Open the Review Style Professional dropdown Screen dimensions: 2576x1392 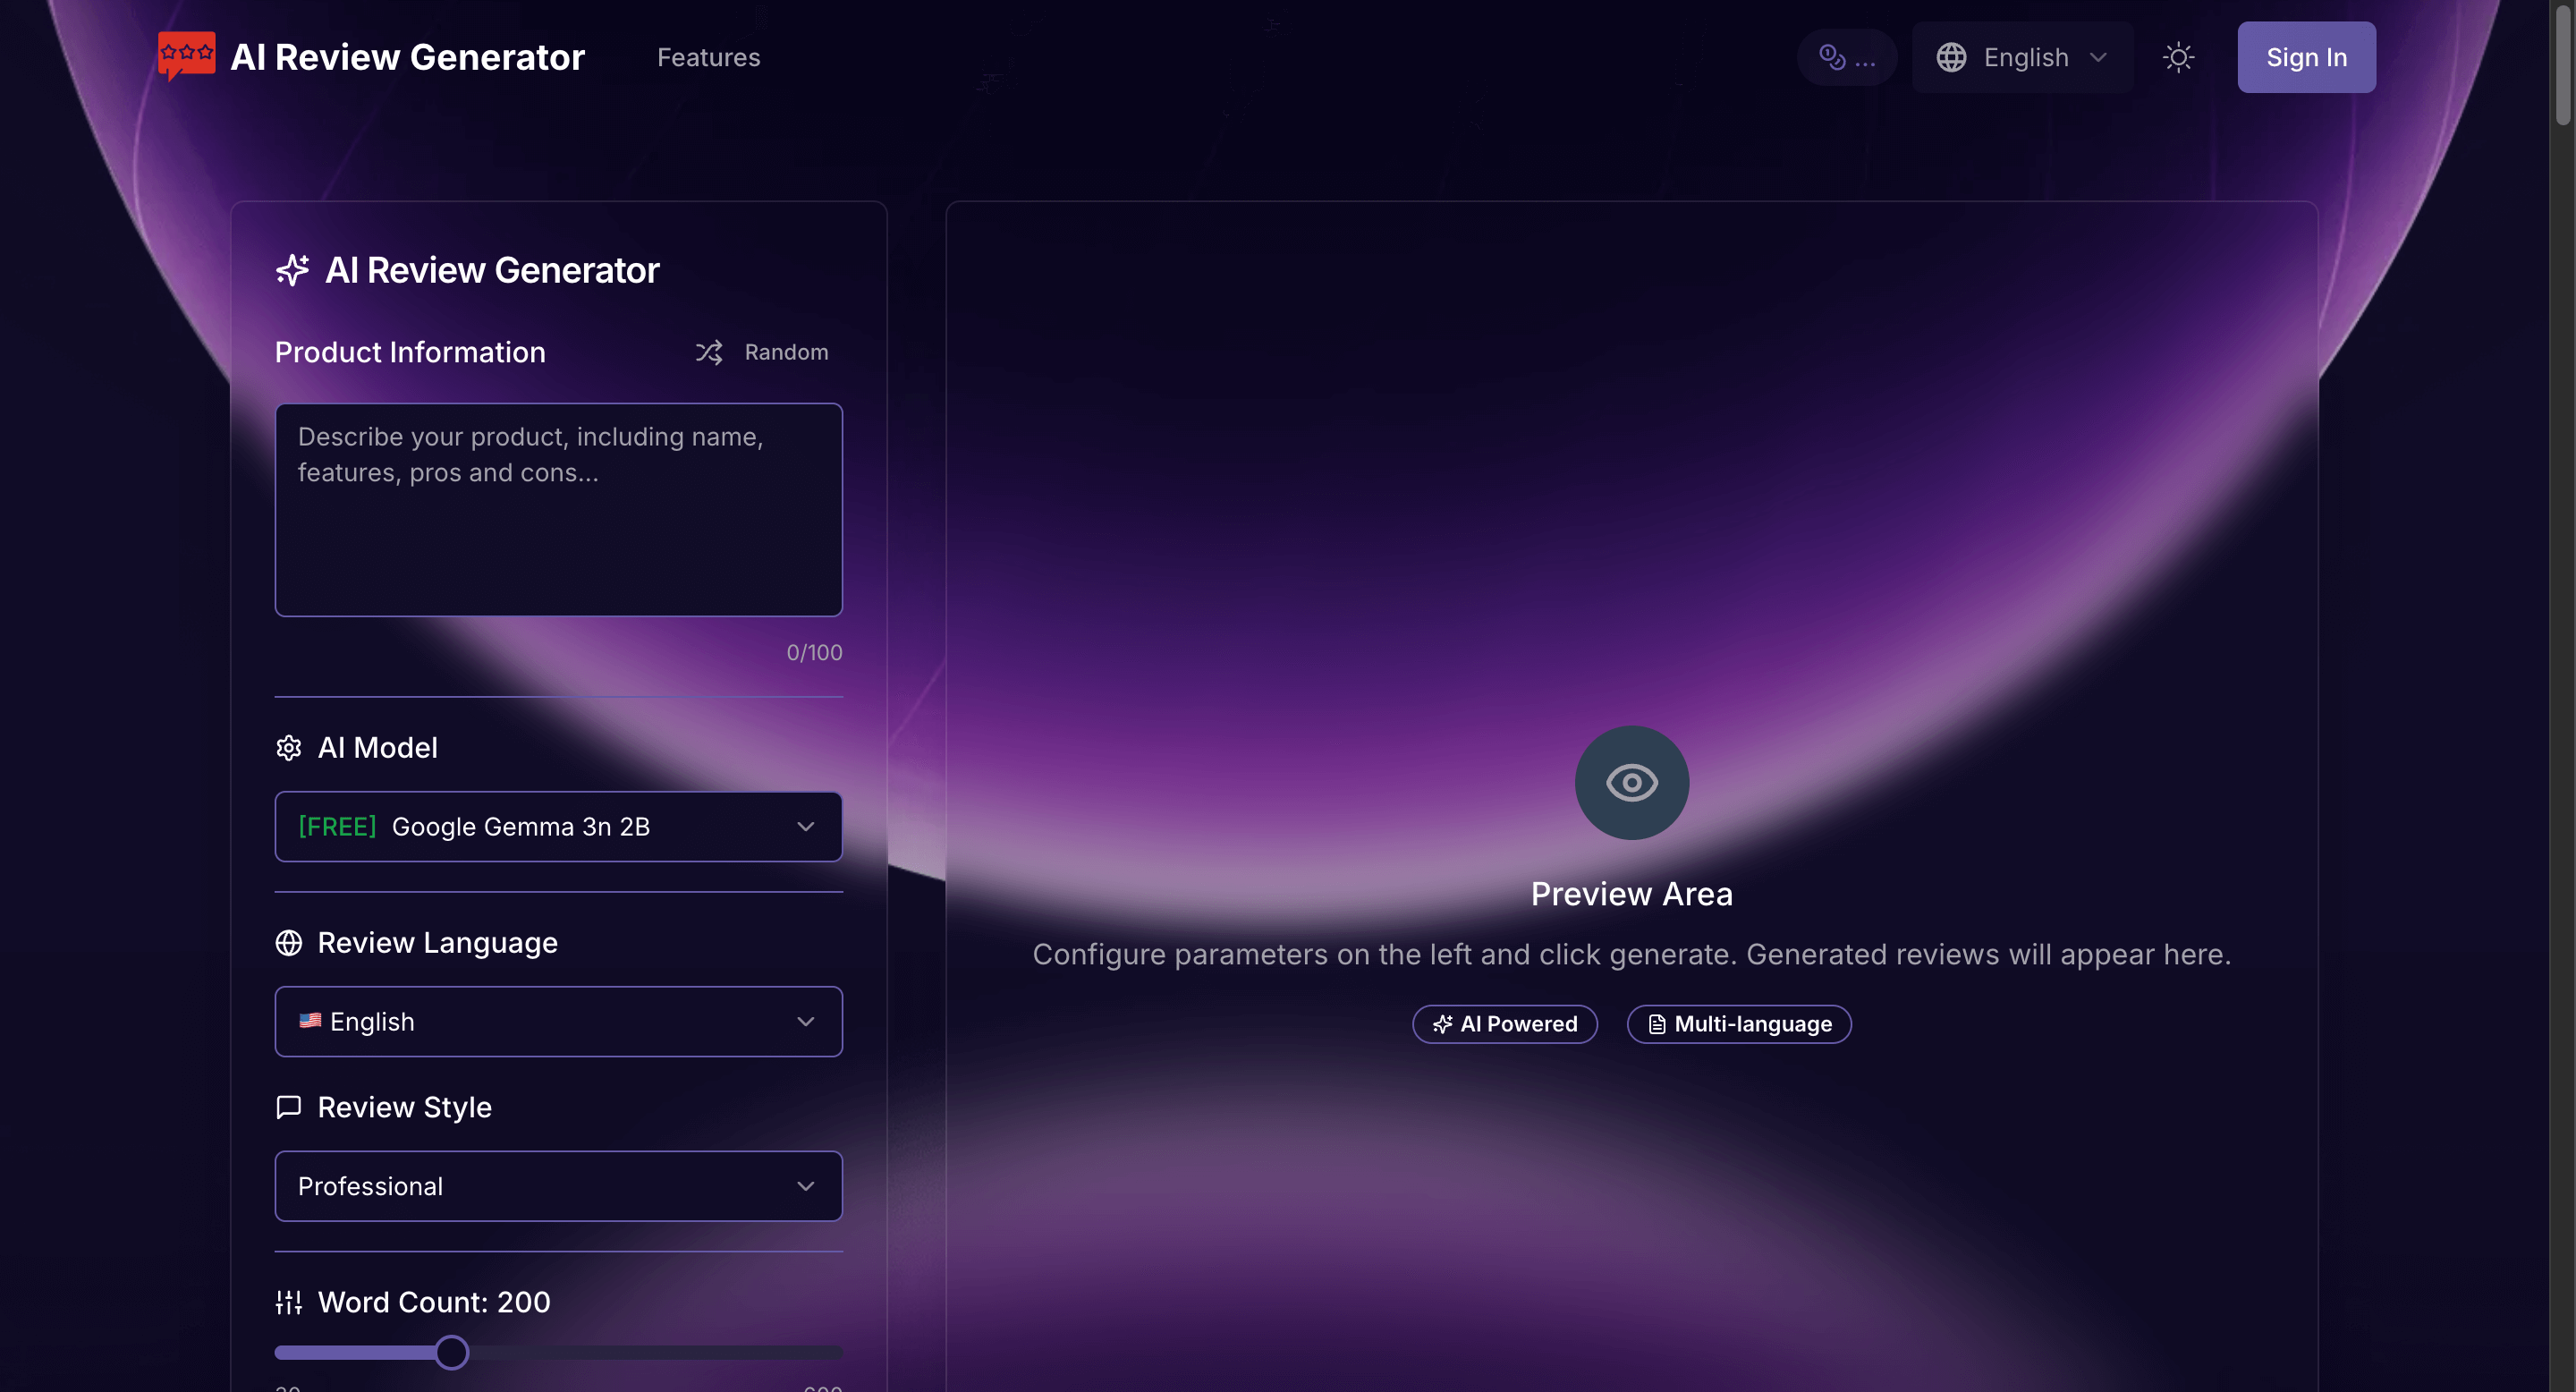[x=558, y=1186]
